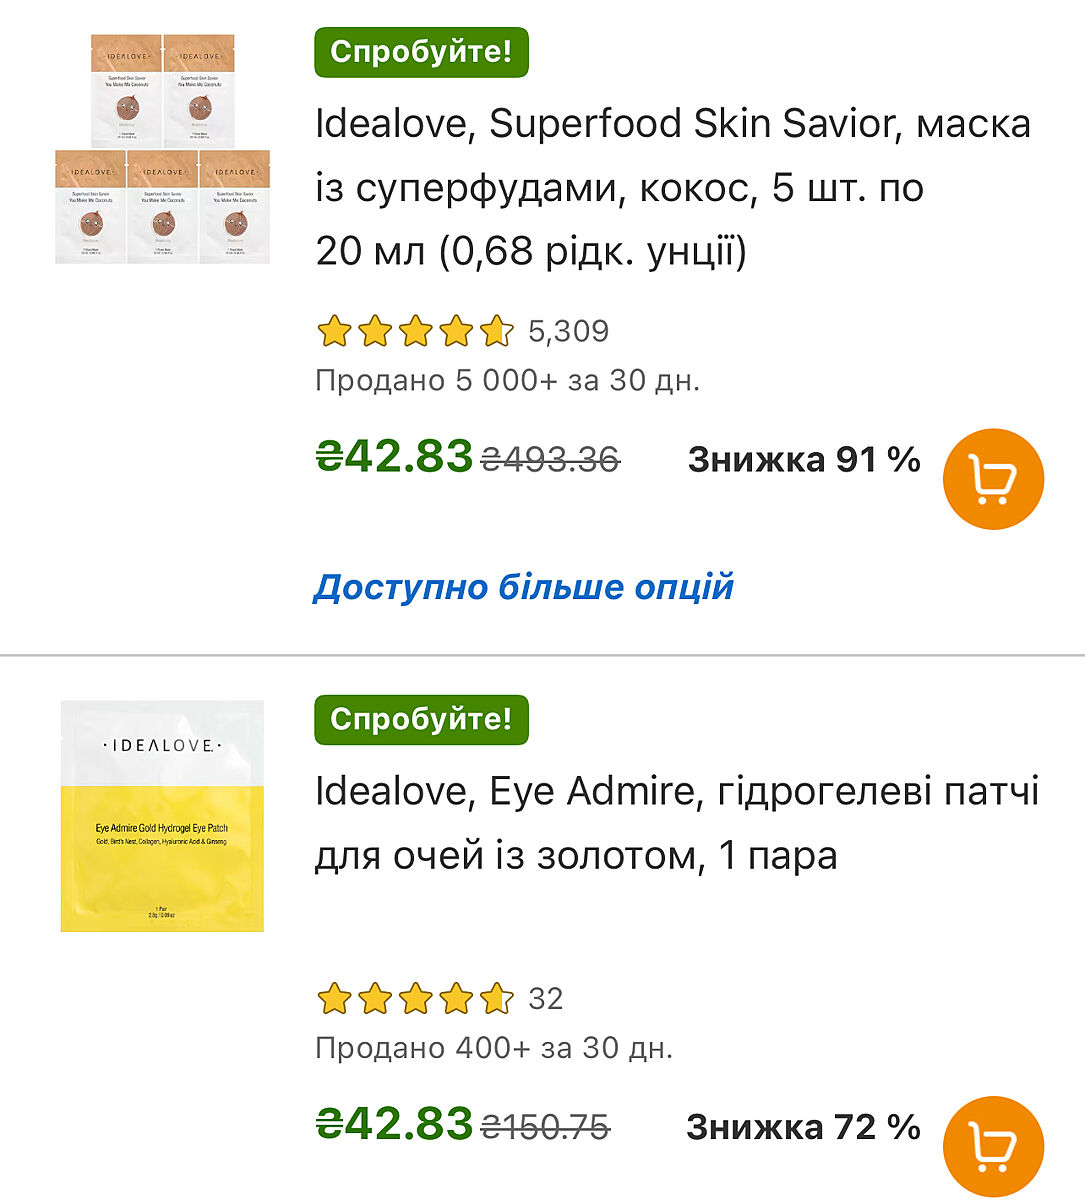Open the Idealove coconut mask product image
This screenshot has width=1085, height=1200.
(x=162, y=149)
